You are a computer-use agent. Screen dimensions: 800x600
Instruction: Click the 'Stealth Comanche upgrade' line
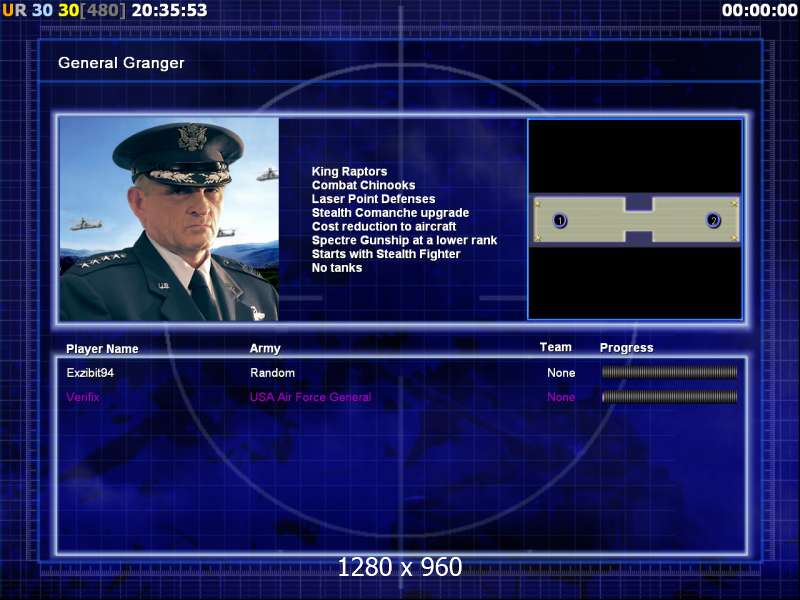click(390, 213)
